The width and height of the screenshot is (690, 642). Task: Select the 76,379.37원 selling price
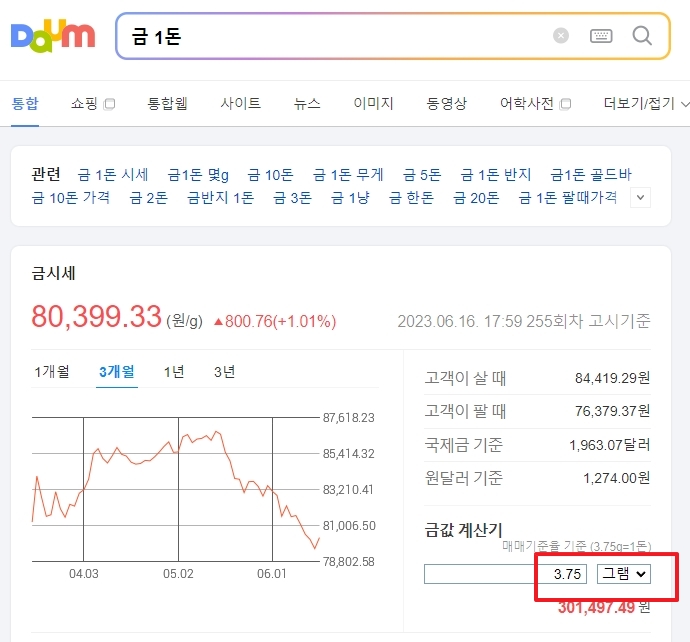[x=612, y=411]
